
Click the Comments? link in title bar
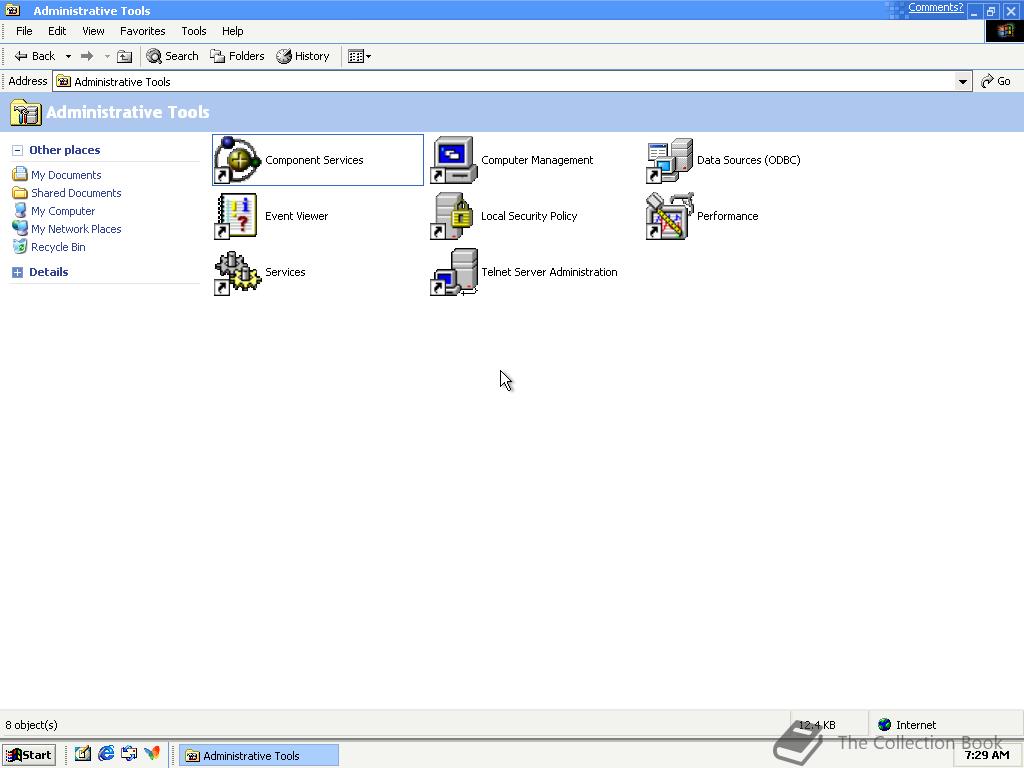(x=935, y=7)
